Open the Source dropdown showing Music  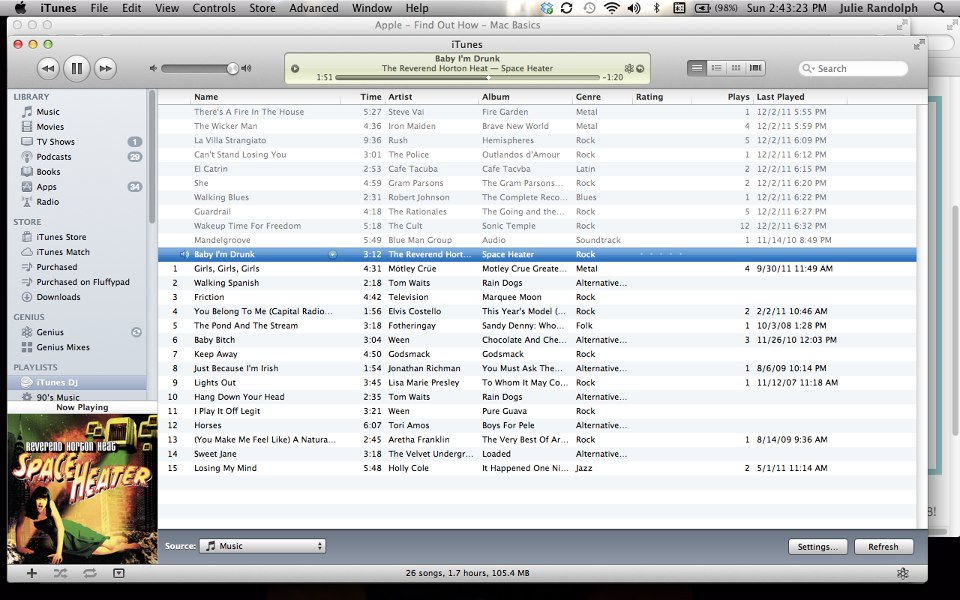[x=263, y=546]
